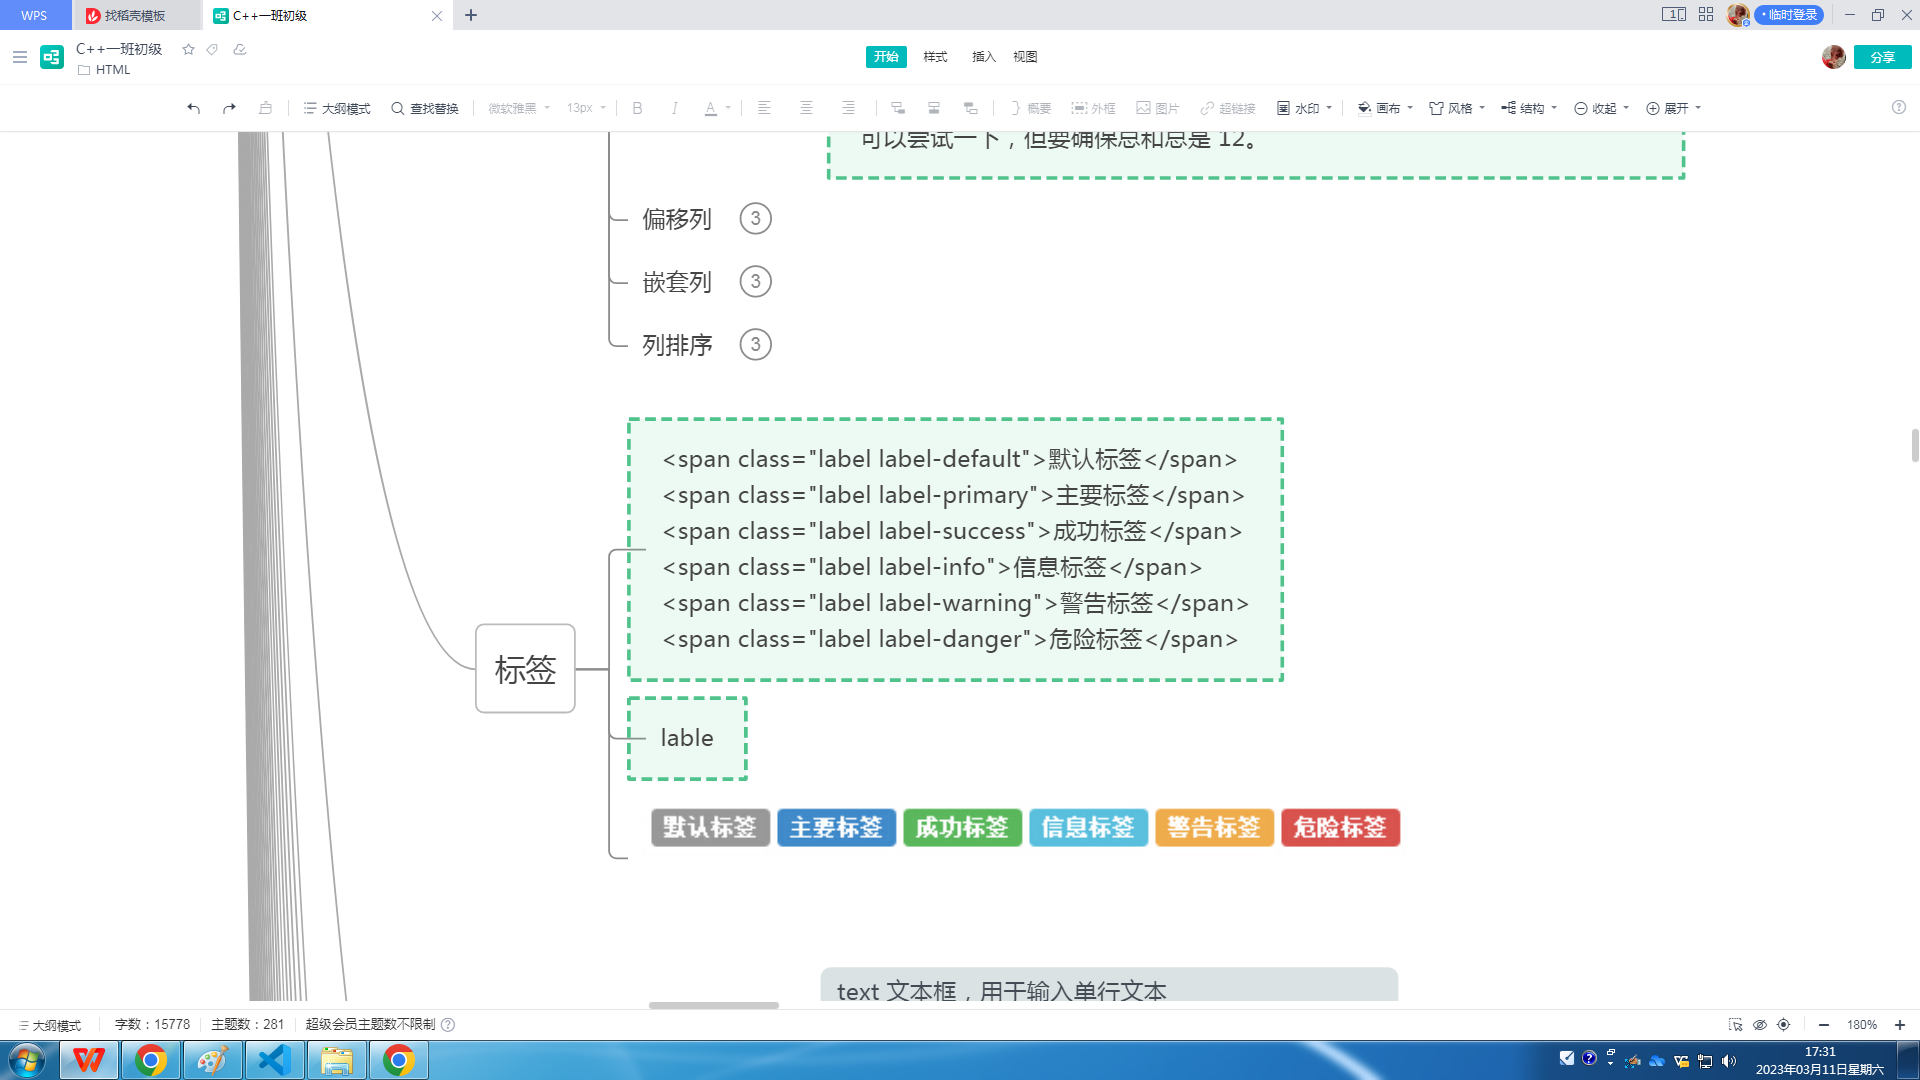Open the hamburger menu icon

[19, 57]
